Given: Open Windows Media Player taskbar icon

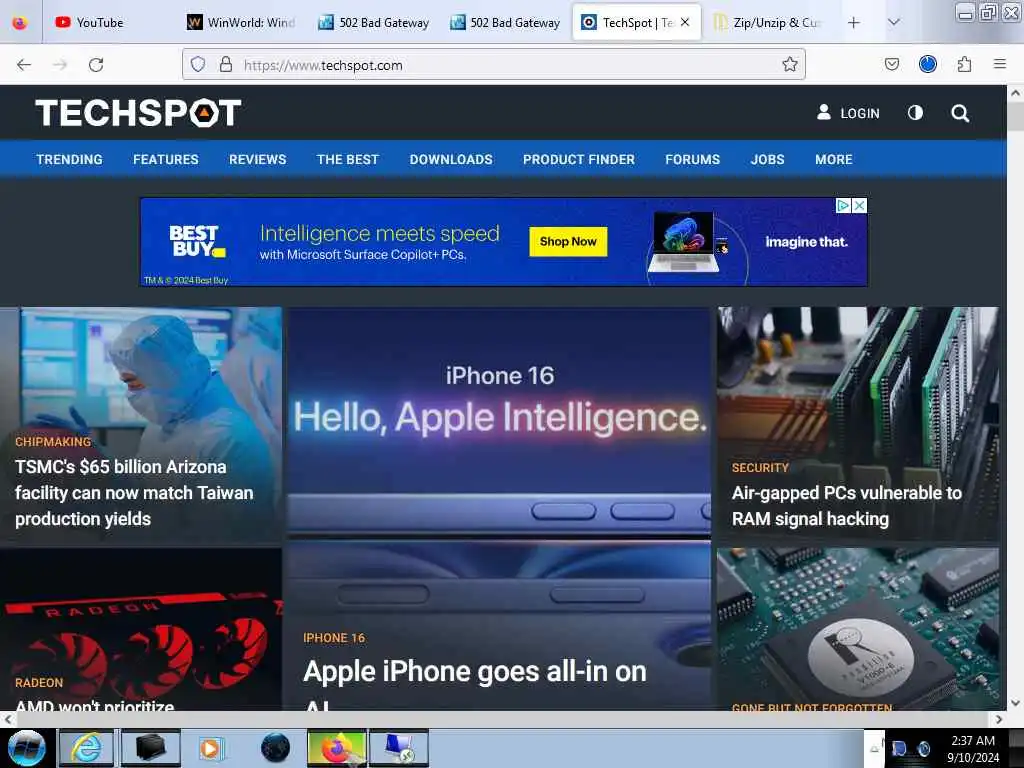Looking at the screenshot, I should pos(212,748).
